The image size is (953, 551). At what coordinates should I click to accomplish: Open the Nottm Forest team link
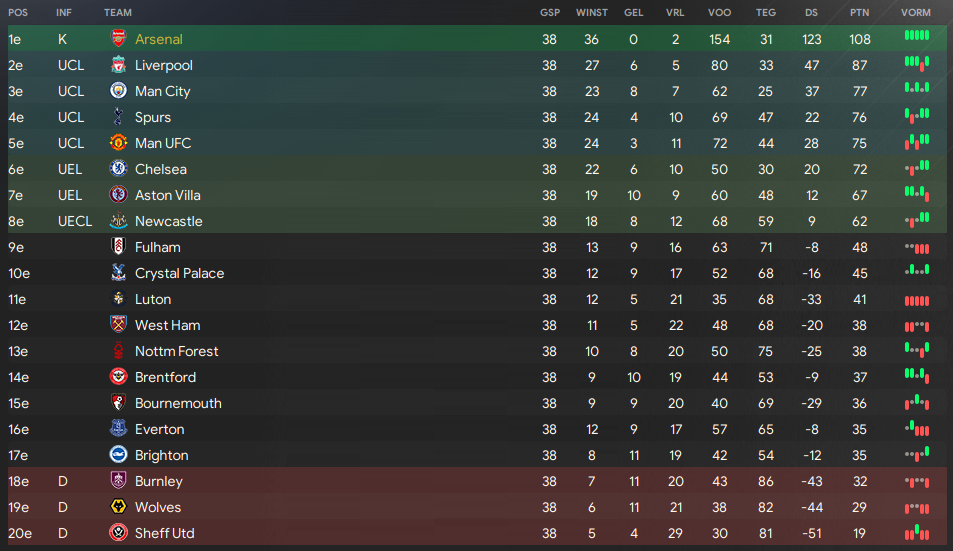(176, 351)
